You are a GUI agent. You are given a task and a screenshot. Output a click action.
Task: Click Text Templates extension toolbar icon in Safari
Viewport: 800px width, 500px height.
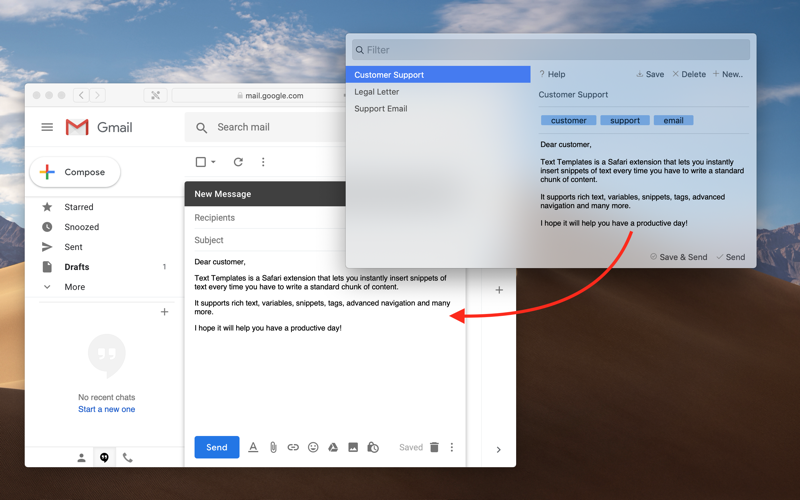(156, 95)
